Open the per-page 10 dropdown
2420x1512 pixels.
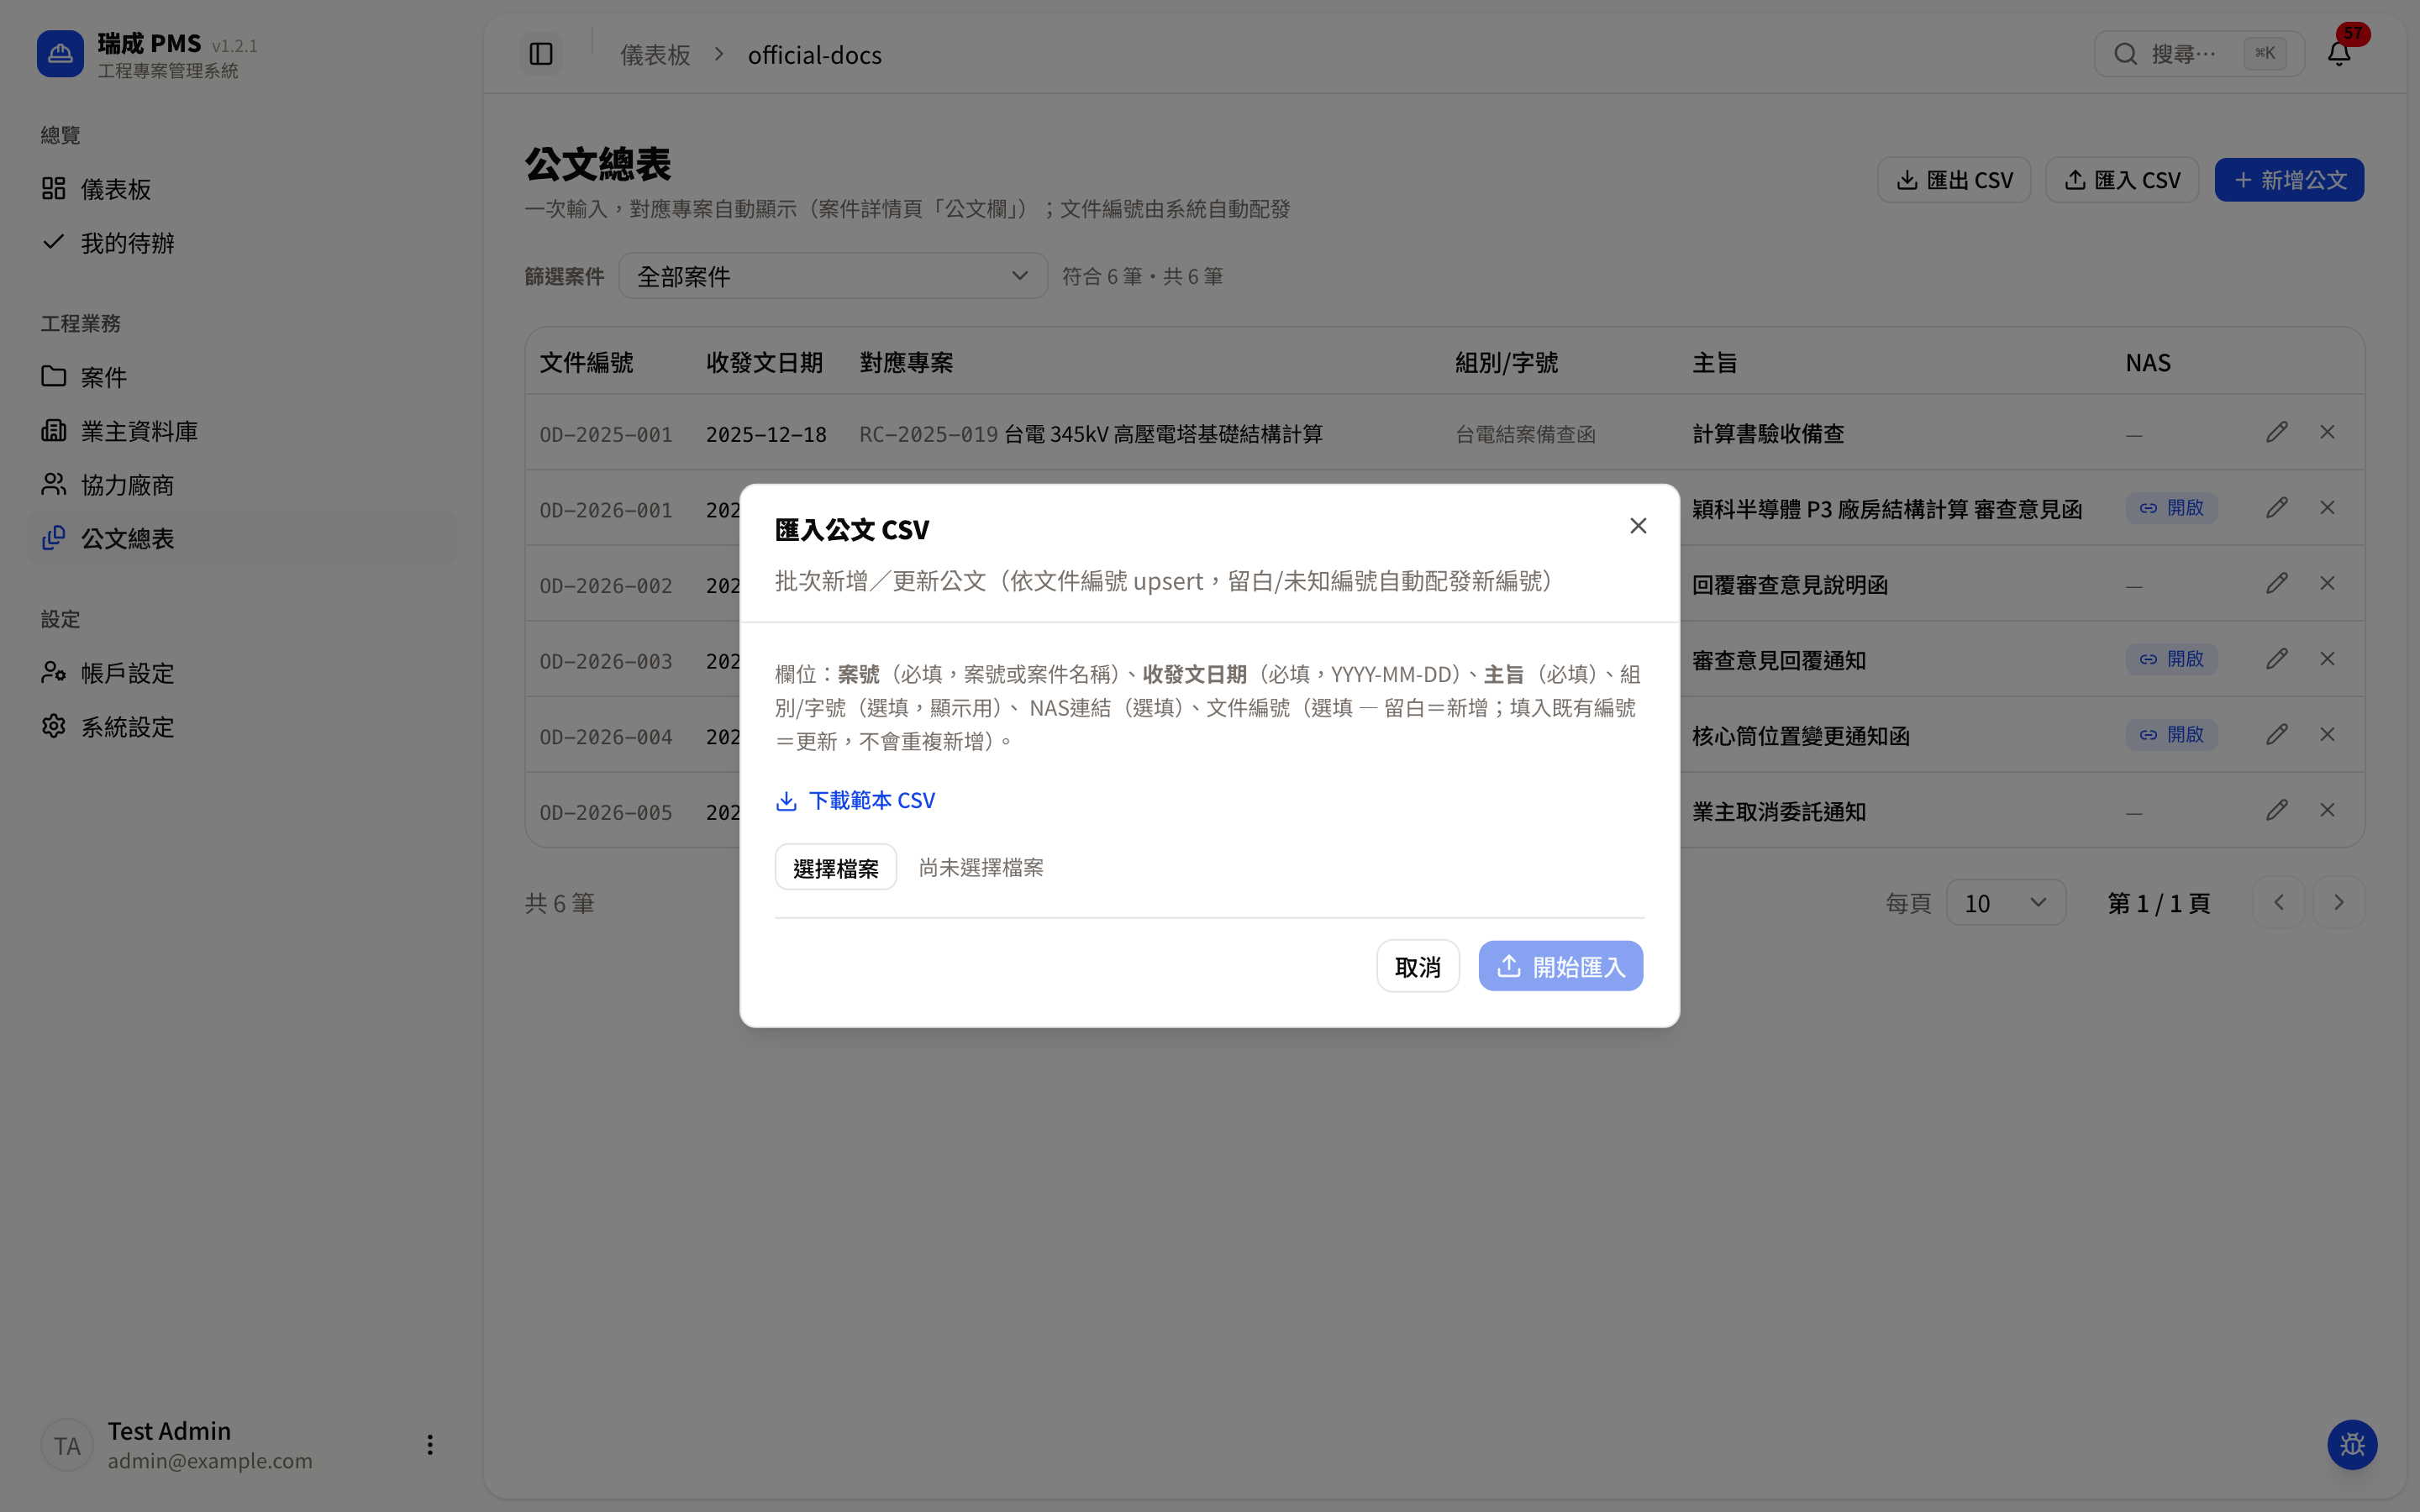2006,903
